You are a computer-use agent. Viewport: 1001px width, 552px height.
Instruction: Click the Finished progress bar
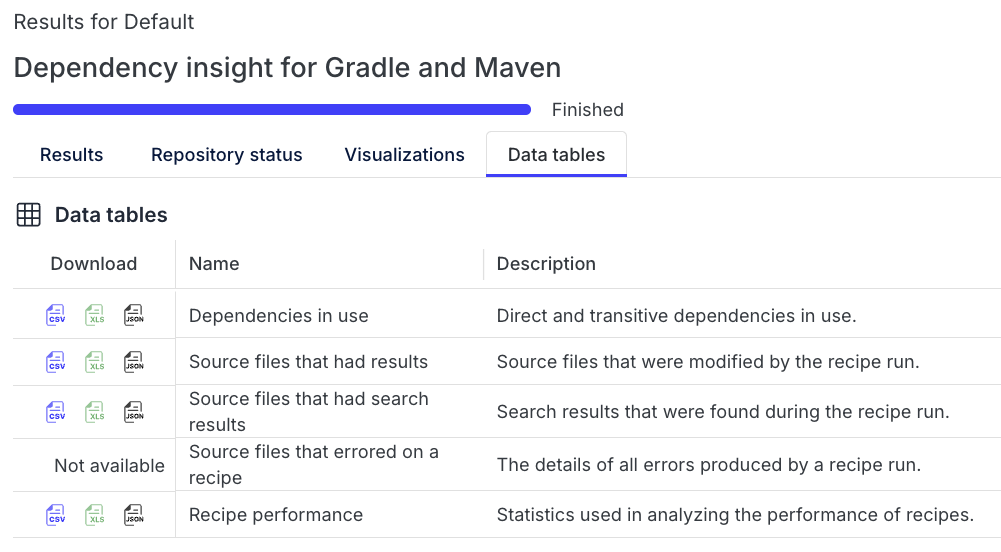point(271,110)
